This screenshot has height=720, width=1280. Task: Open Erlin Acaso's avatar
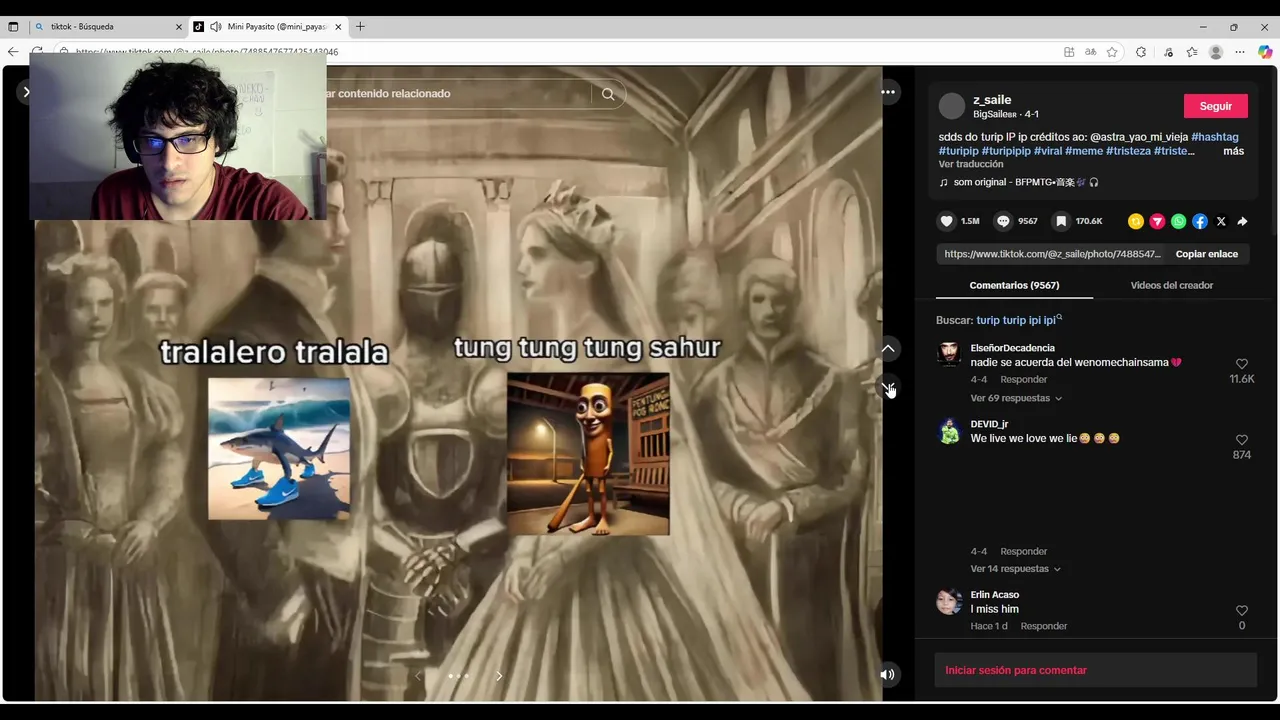(x=949, y=601)
